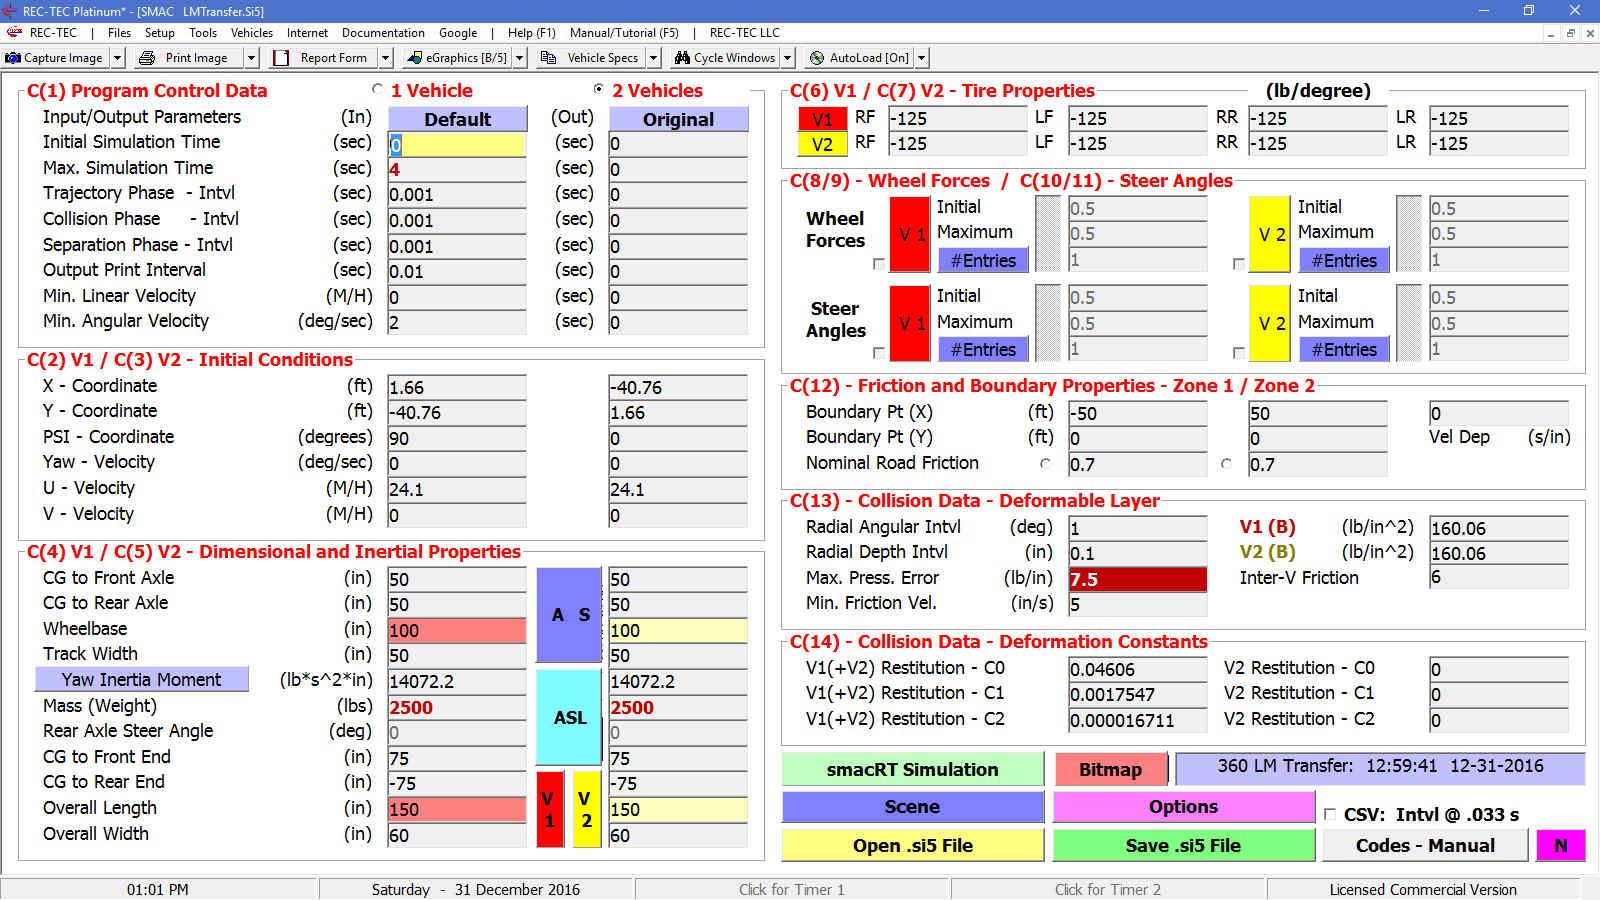The height and width of the screenshot is (900, 1600).
Task: Click Open .si5 File button
Action: (x=912, y=845)
